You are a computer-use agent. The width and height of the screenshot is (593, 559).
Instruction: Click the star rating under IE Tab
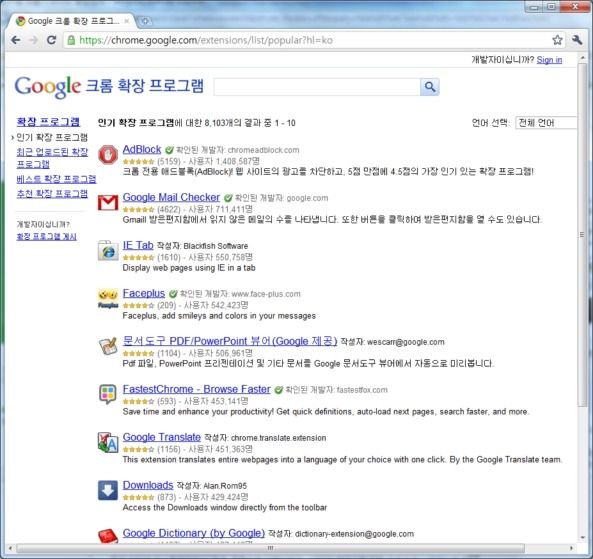coord(138,258)
